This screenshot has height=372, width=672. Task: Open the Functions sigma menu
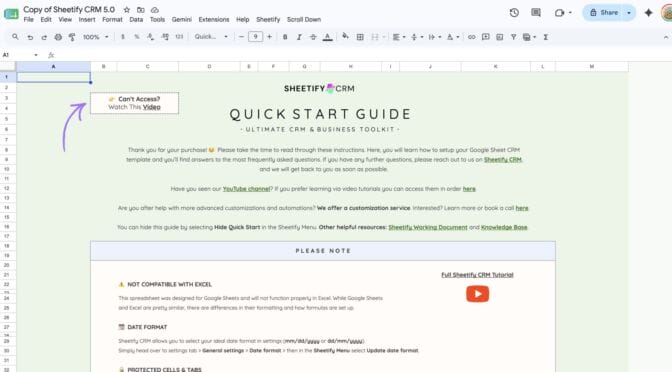click(x=546, y=37)
